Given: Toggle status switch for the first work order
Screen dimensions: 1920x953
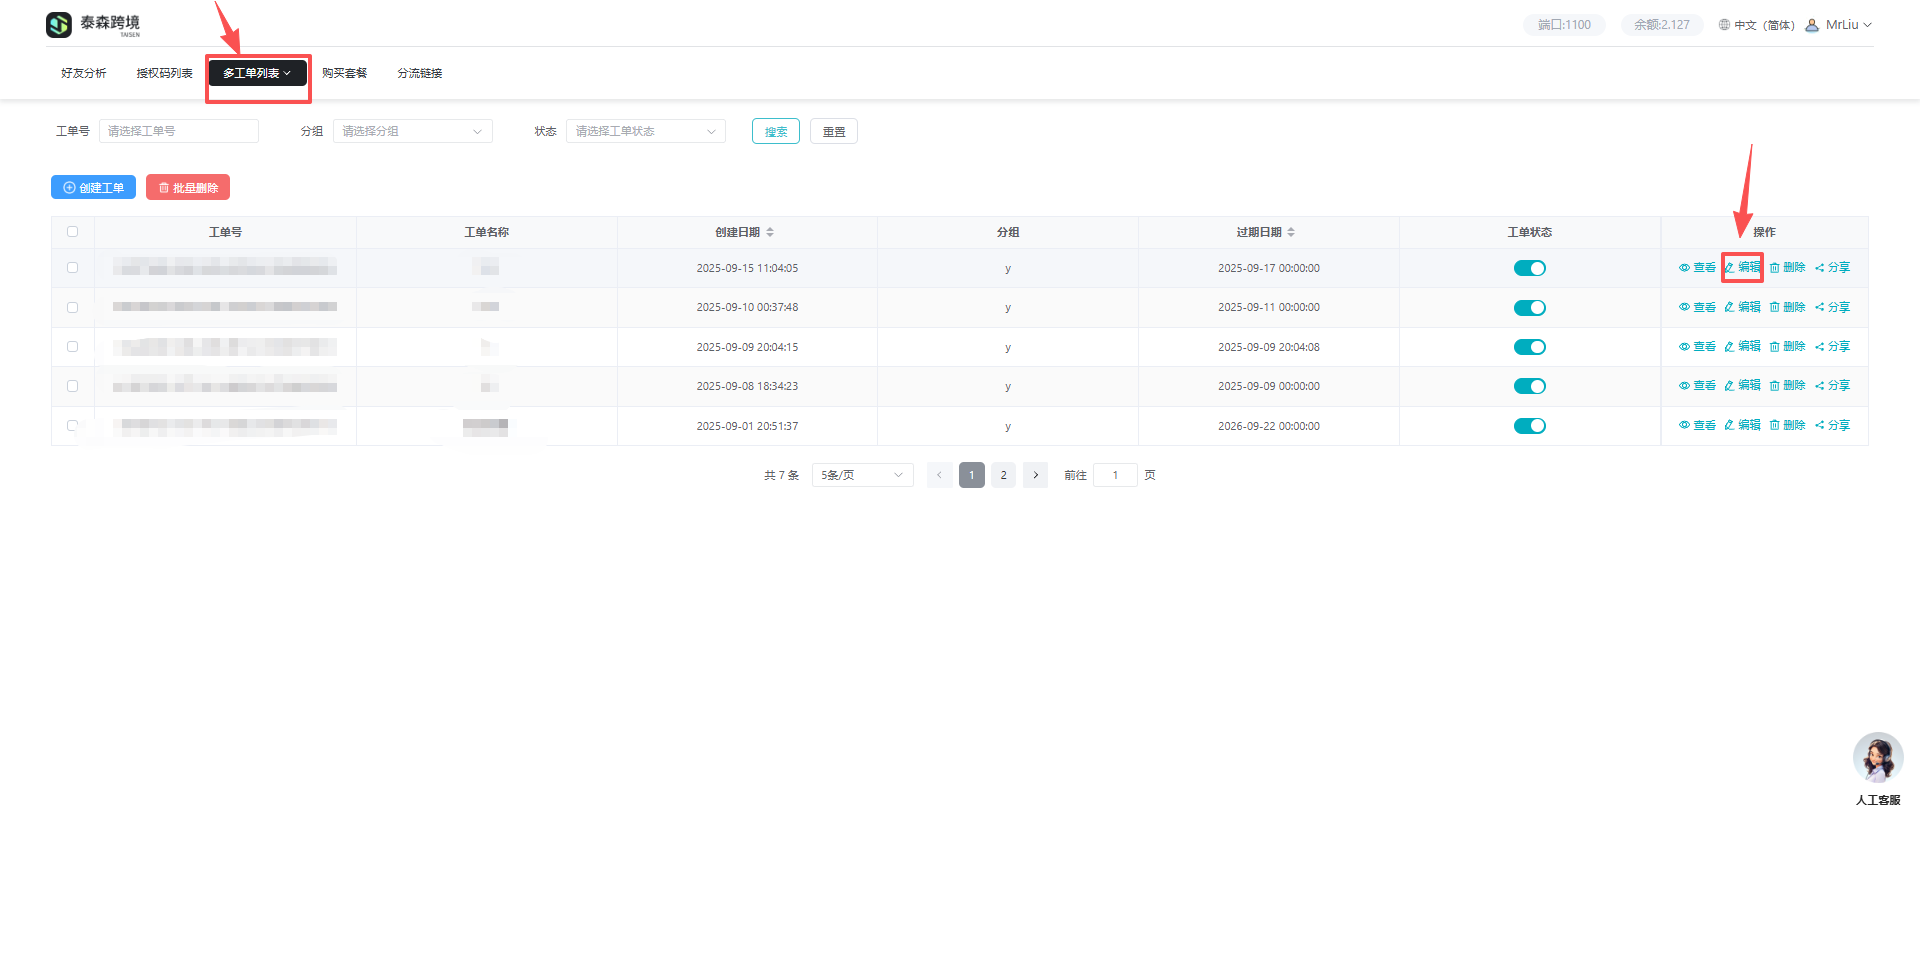Looking at the screenshot, I should [x=1529, y=268].
